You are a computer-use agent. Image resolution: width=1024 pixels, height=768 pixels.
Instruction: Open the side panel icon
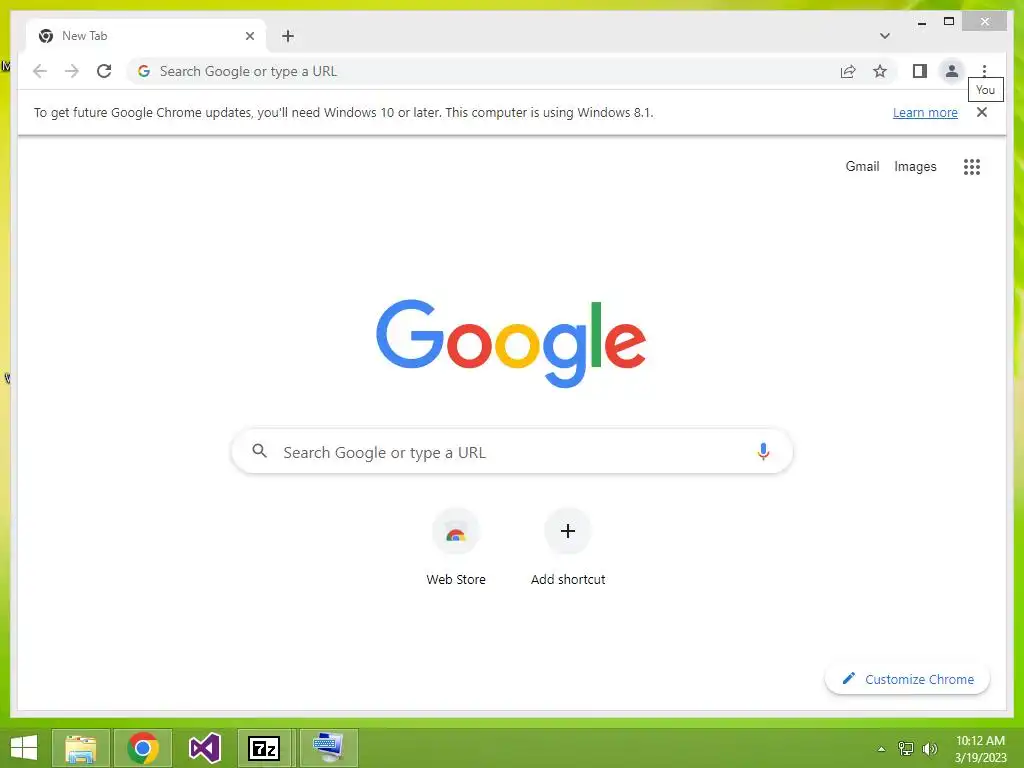tap(920, 71)
